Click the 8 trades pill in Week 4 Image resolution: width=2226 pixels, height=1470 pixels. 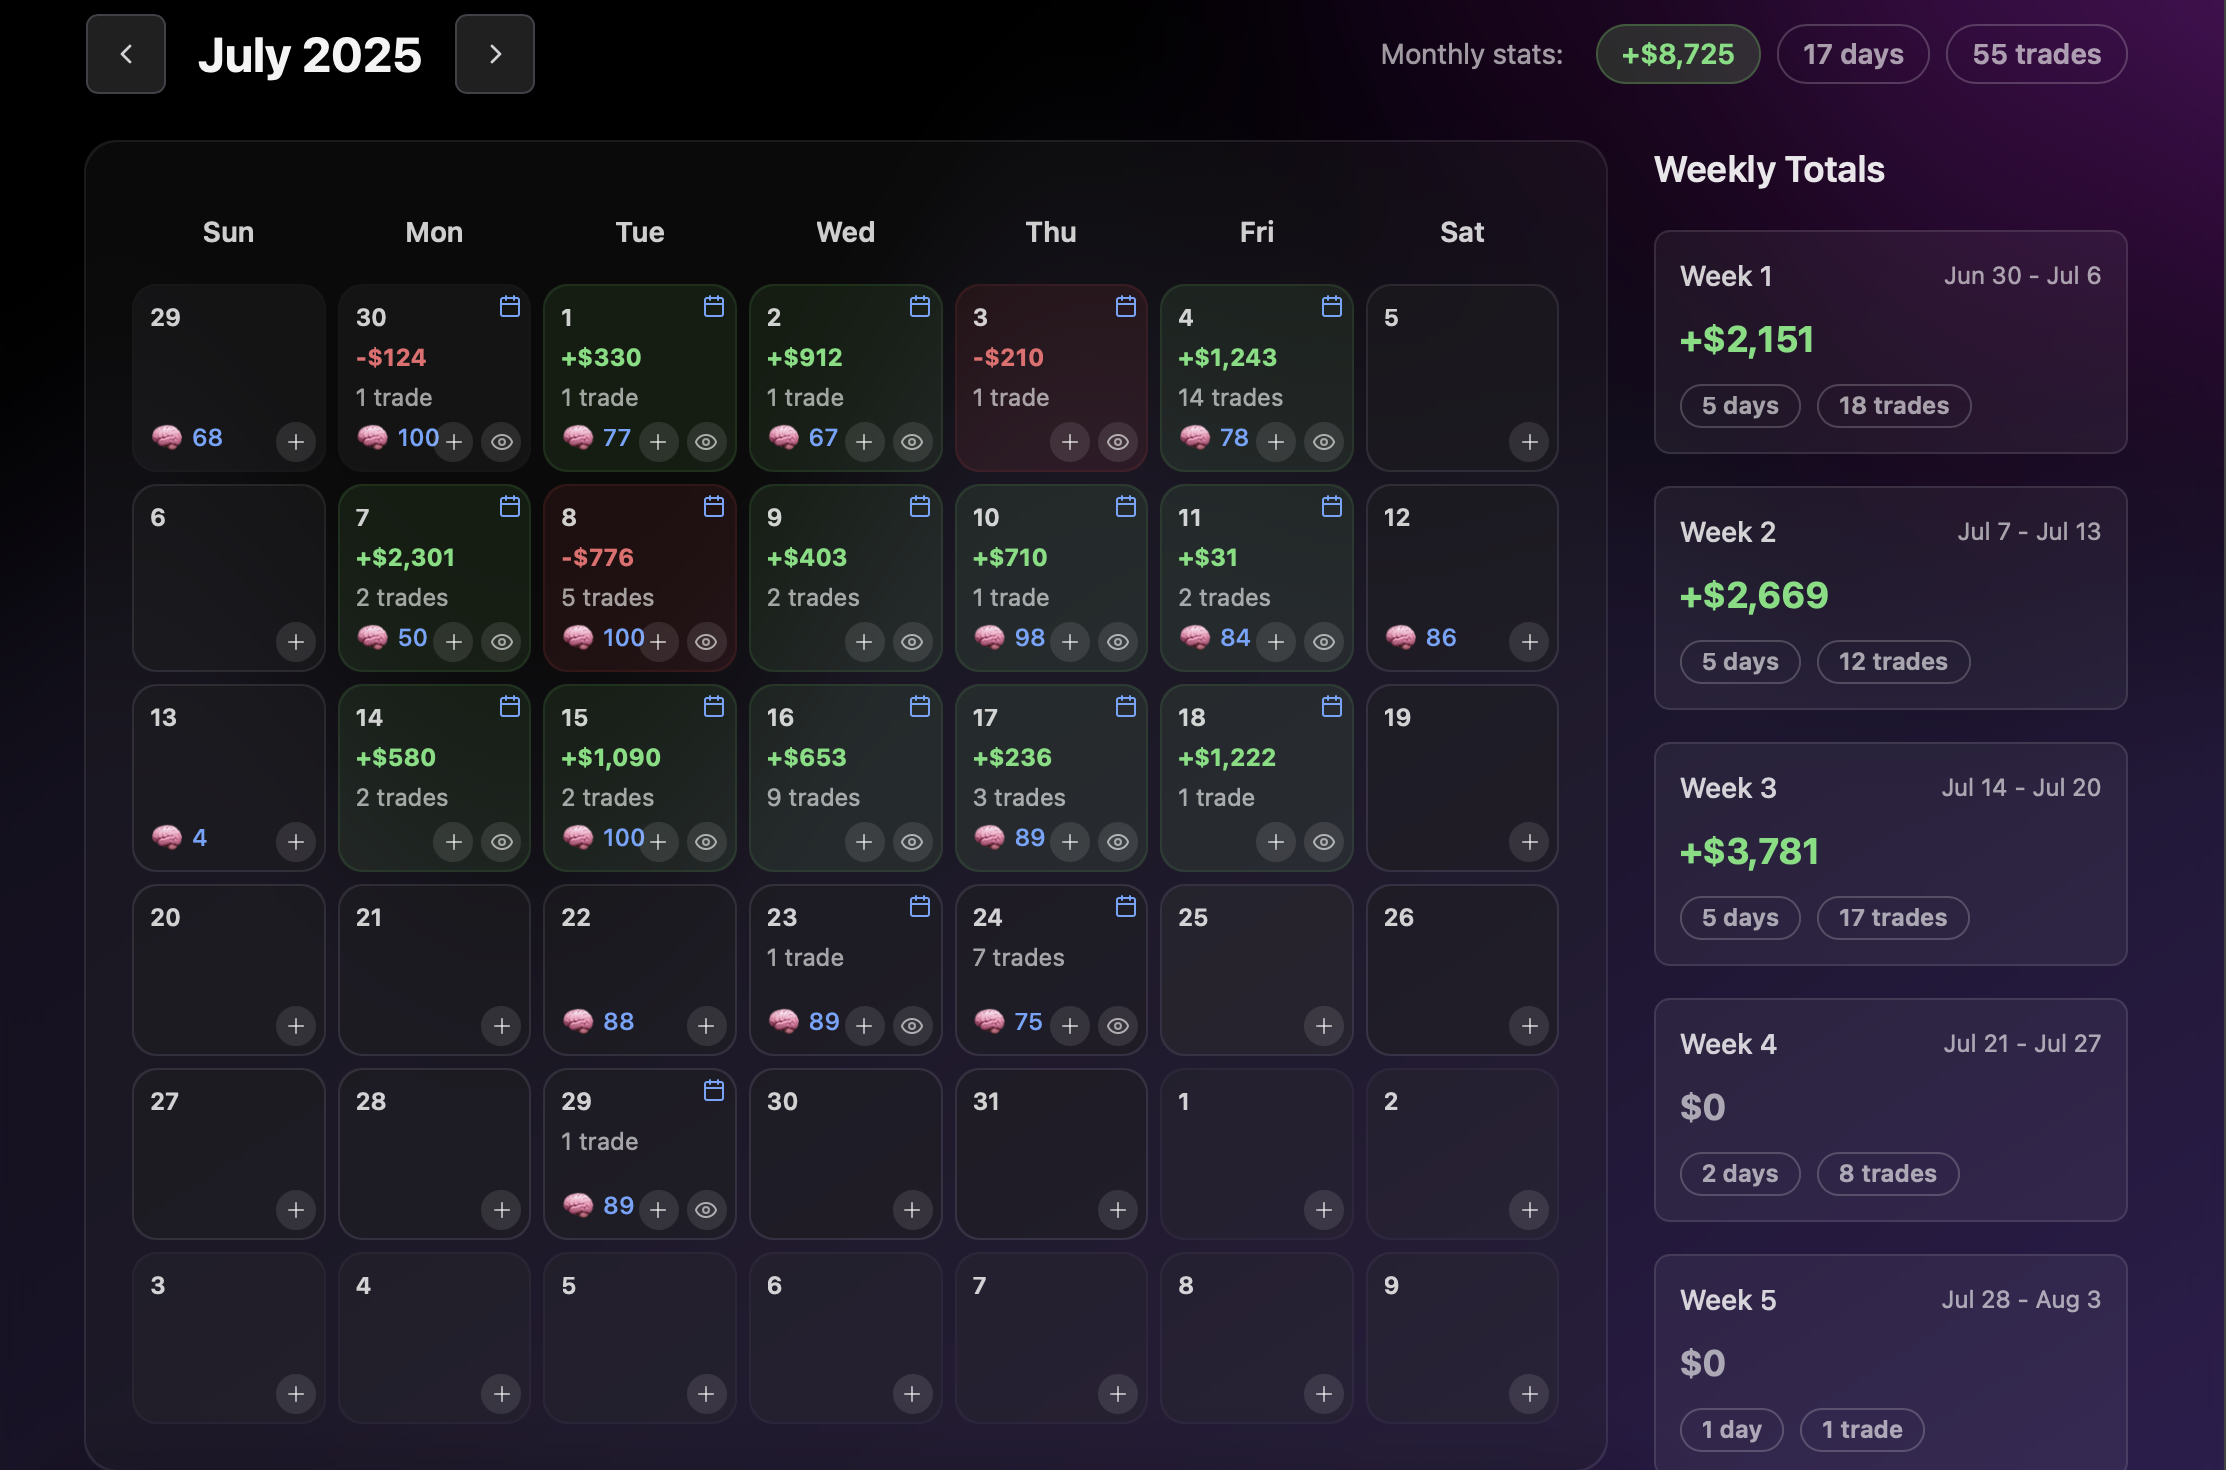click(x=1888, y=1174)
